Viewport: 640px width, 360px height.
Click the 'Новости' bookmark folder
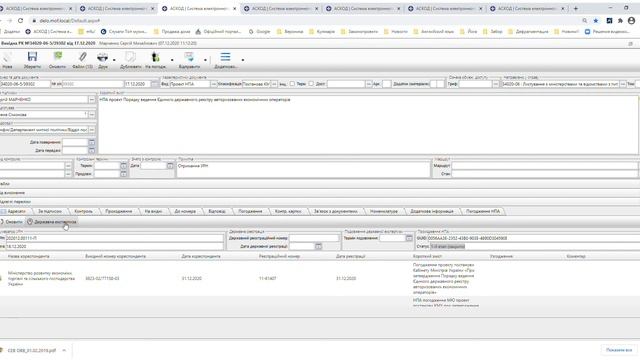(x=396, y=31)
